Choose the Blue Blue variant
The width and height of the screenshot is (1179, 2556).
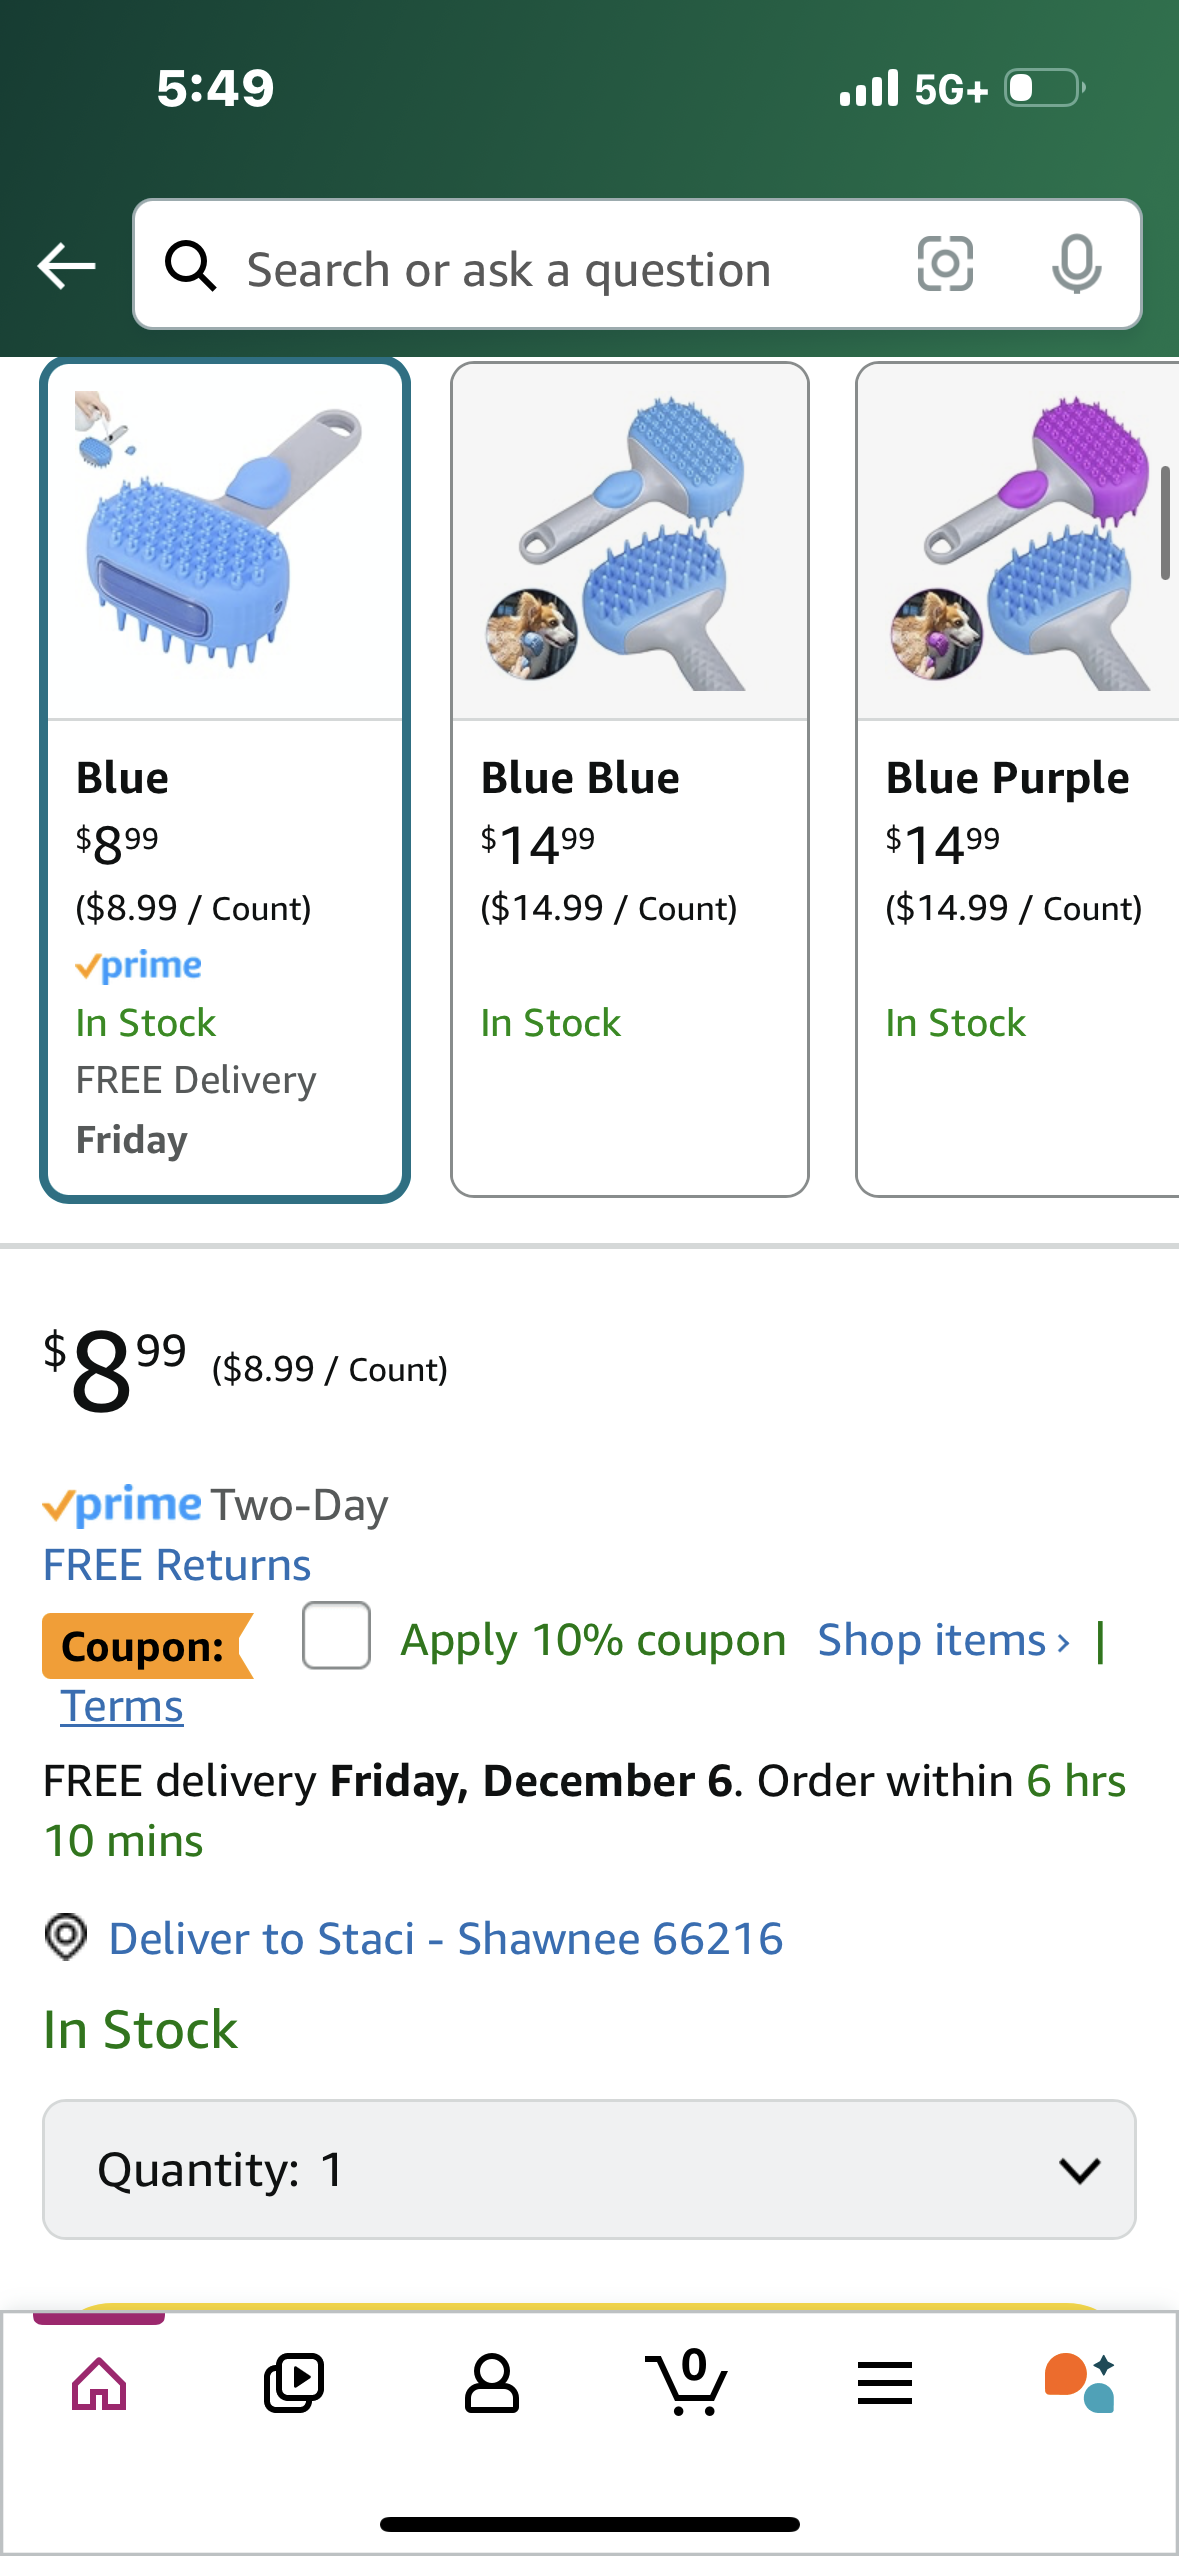pos(629,780)
